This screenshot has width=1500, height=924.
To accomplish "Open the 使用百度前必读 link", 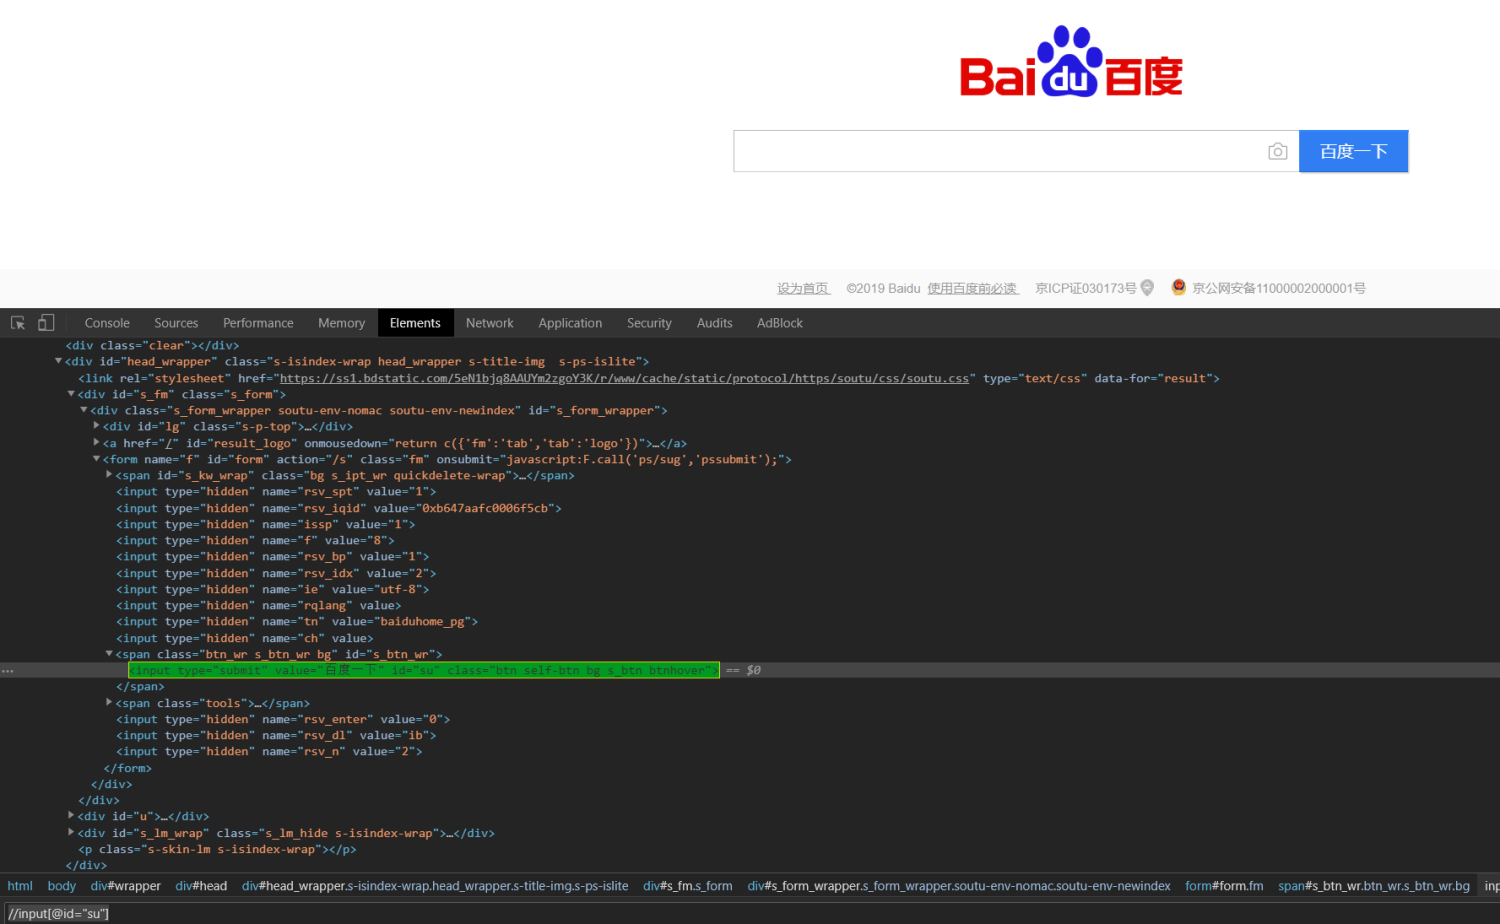I will [x=972, y=288].
